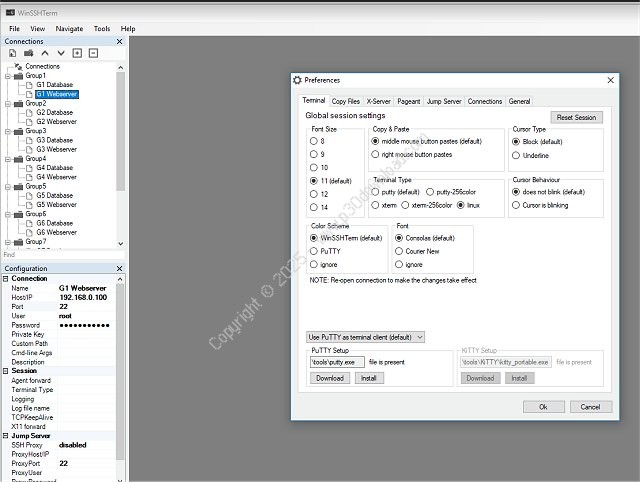This screenshot has height=482, width=640.
Task: Enable right mouse button pastes
Action: 375,154
